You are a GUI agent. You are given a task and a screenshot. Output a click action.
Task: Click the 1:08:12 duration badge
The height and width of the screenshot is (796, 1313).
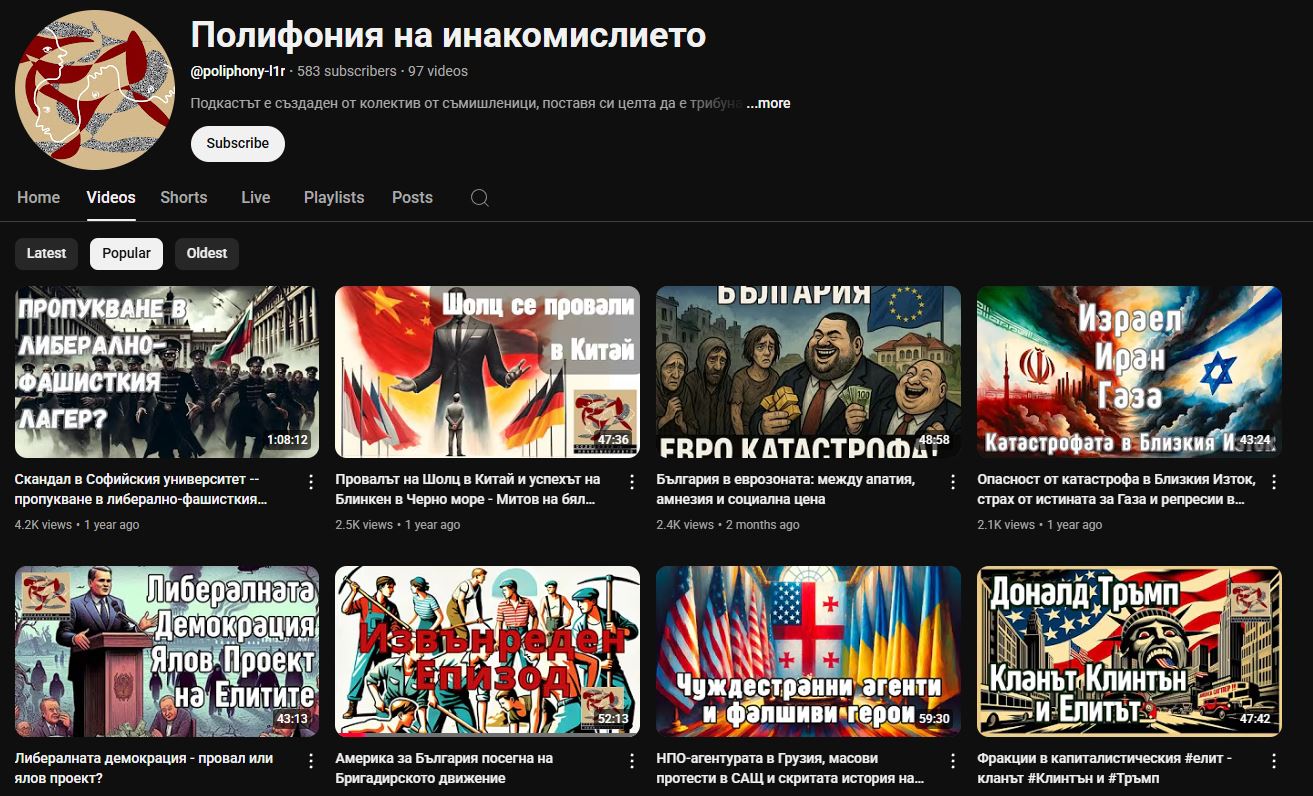[288, 440]
